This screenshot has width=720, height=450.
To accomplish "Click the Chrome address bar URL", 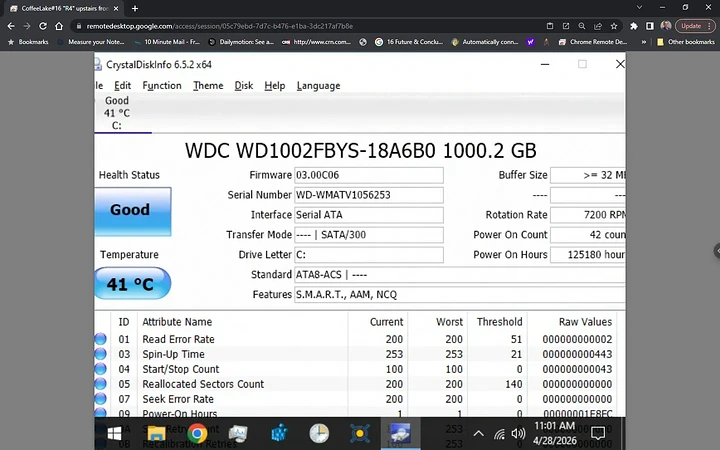I will click(x=219, y=26).
